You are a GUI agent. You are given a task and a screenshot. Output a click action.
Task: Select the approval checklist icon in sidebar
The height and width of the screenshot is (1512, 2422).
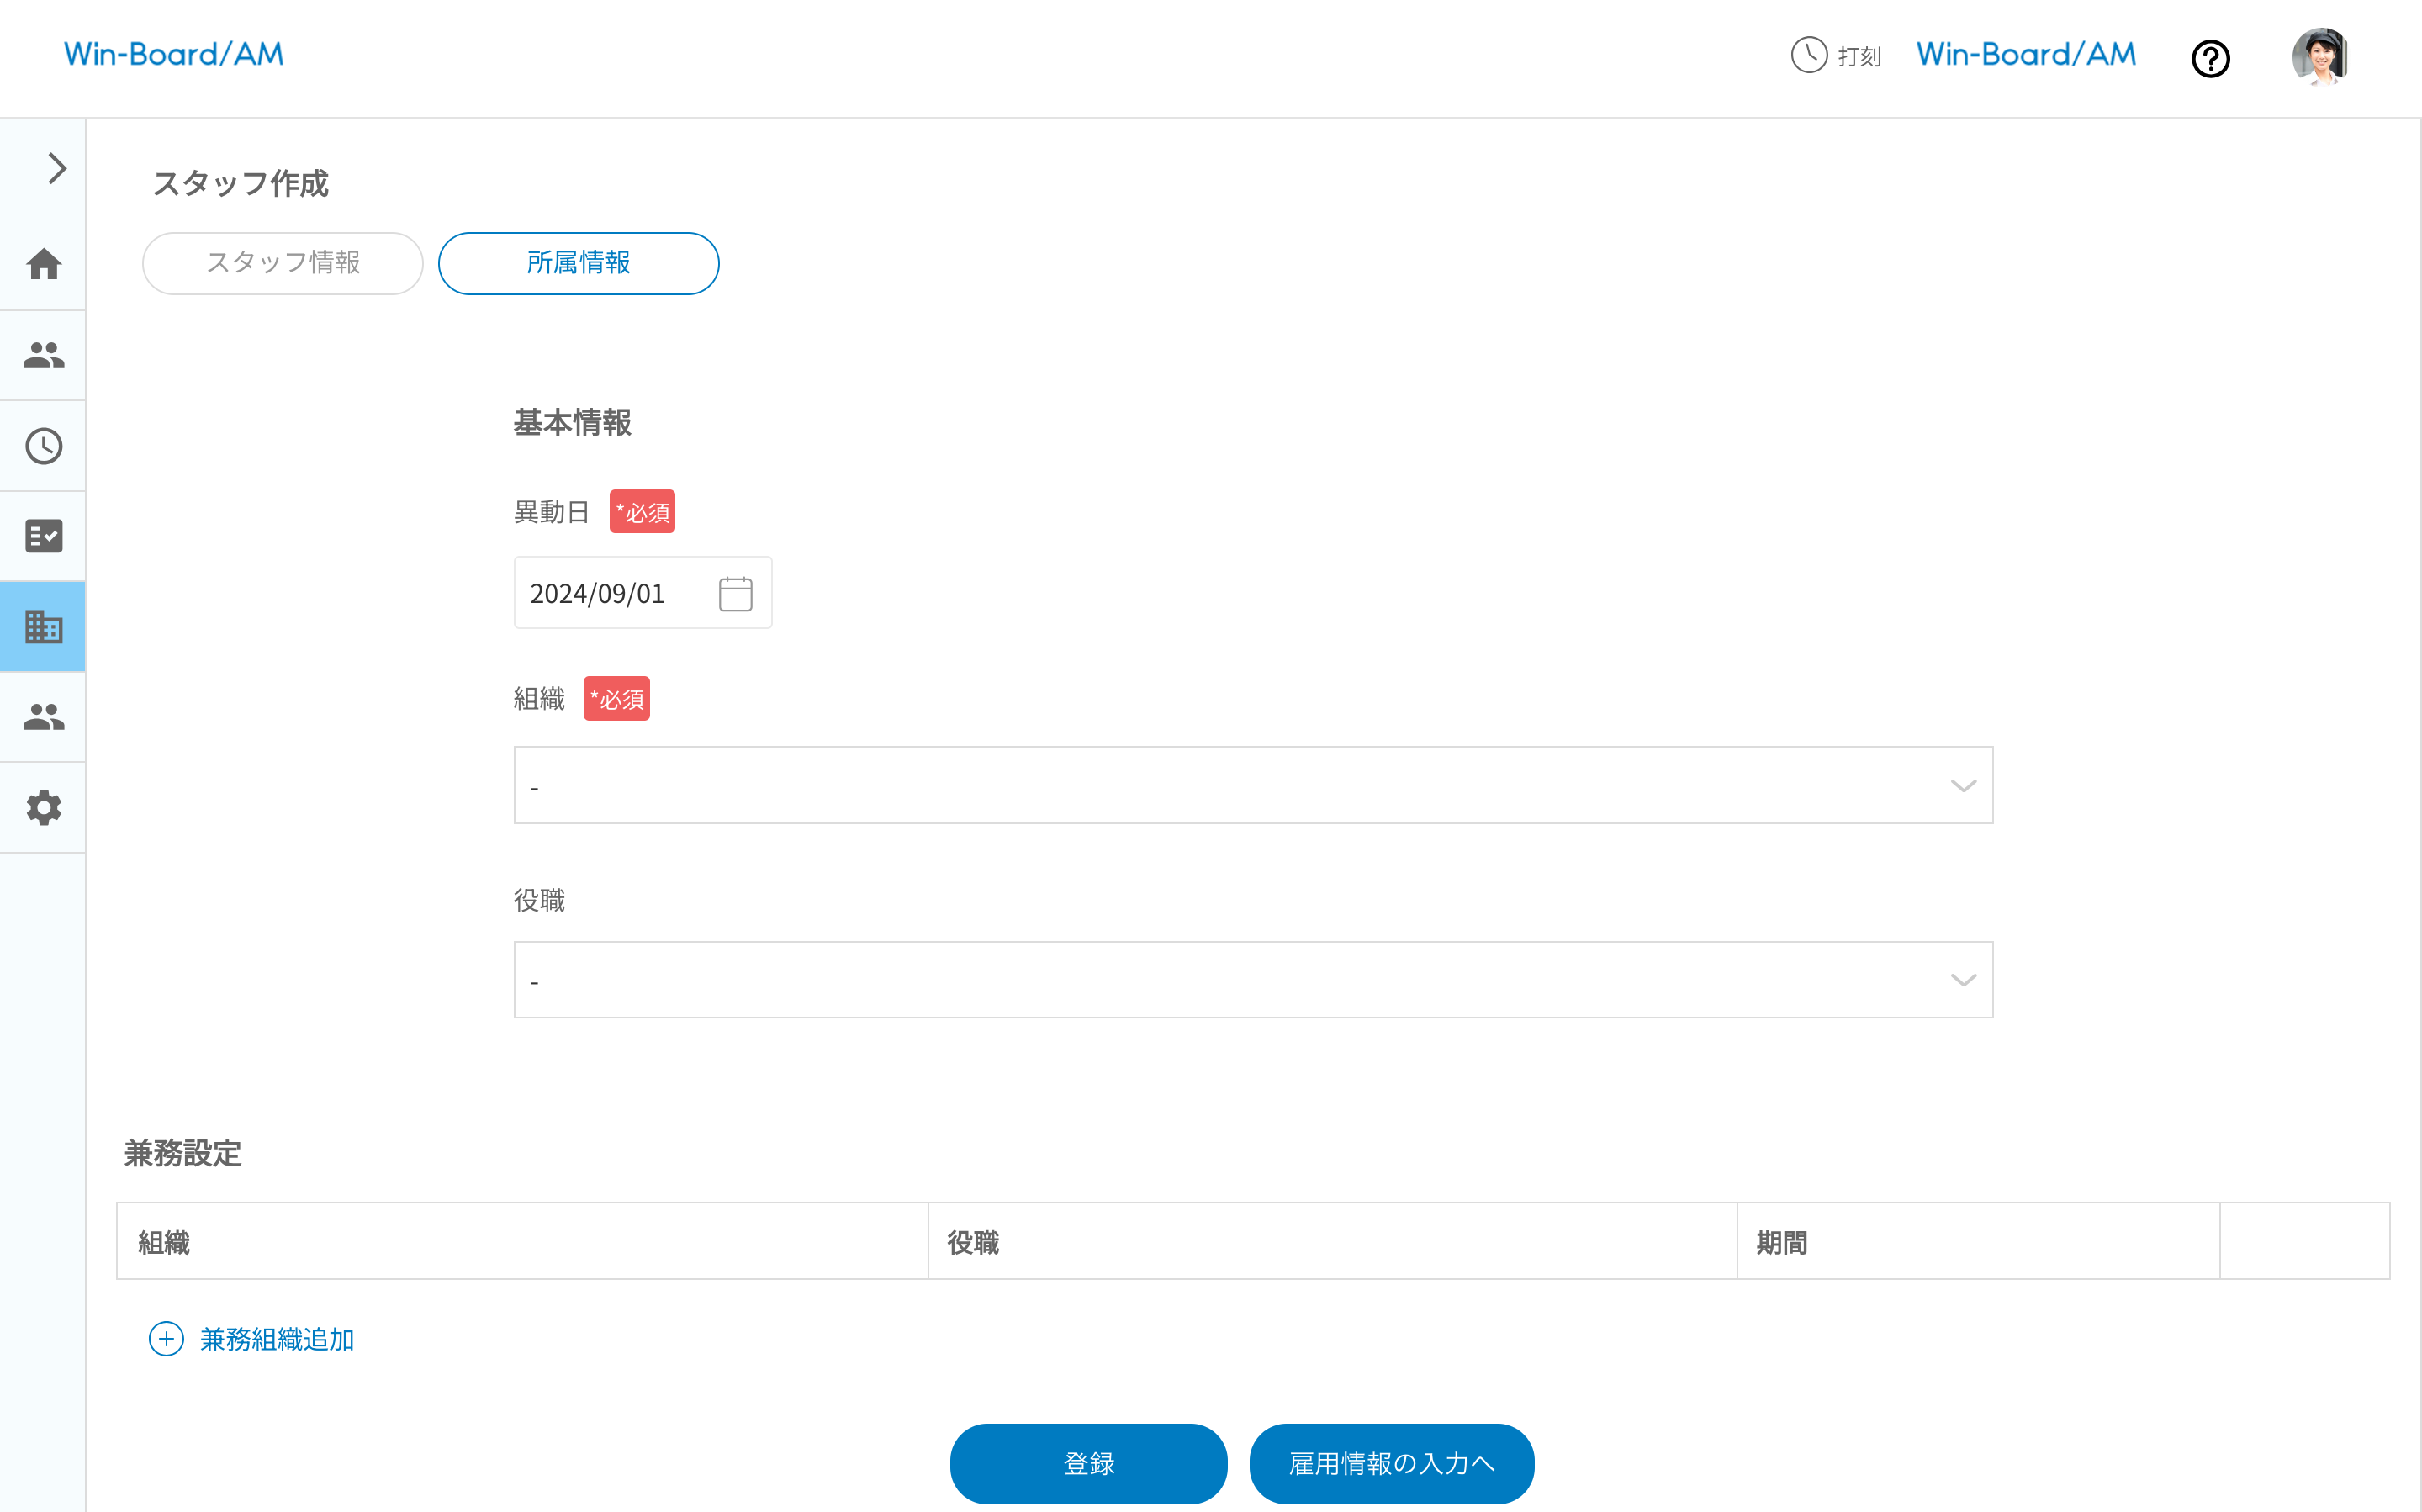point(43,536)
